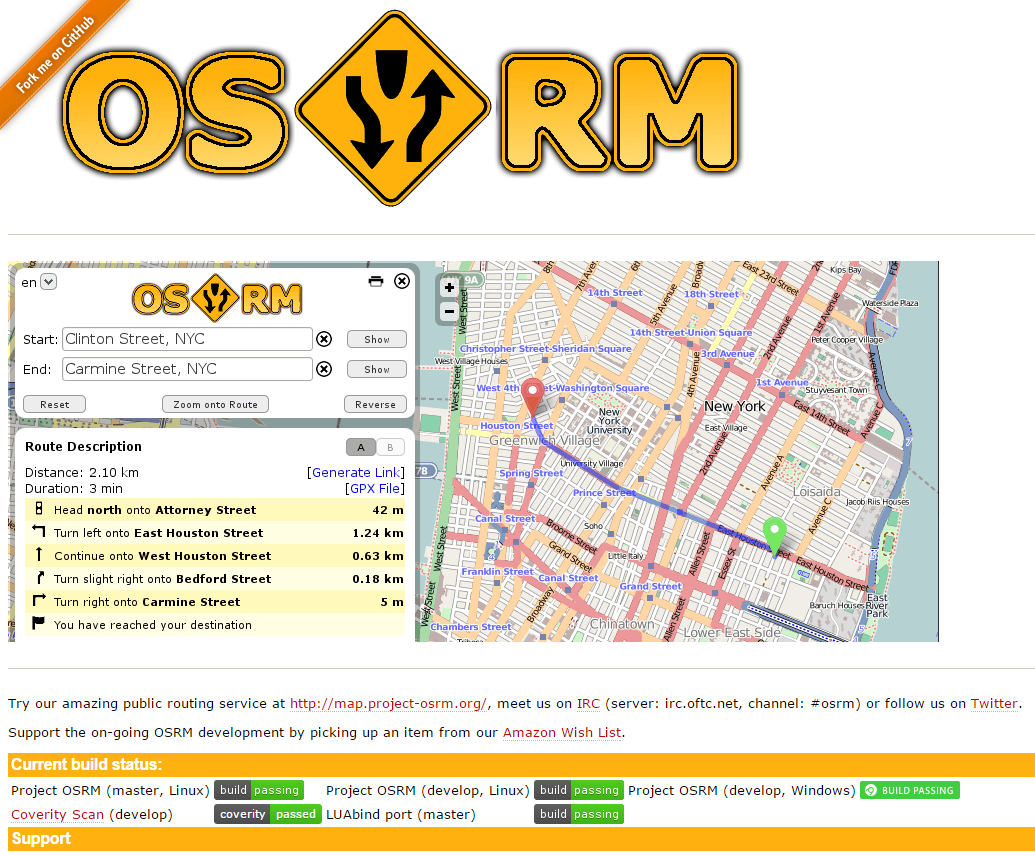Select the red start marker on the map
Screen dimensions: 1035x855
coord(533,395)
